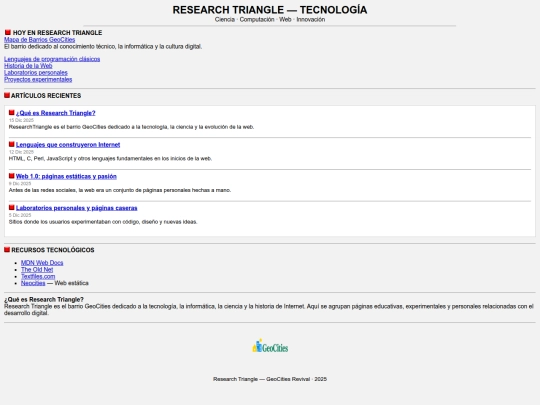Click the HOY EN RESEARCH TRIANGLE heading text

pos(58,33)
